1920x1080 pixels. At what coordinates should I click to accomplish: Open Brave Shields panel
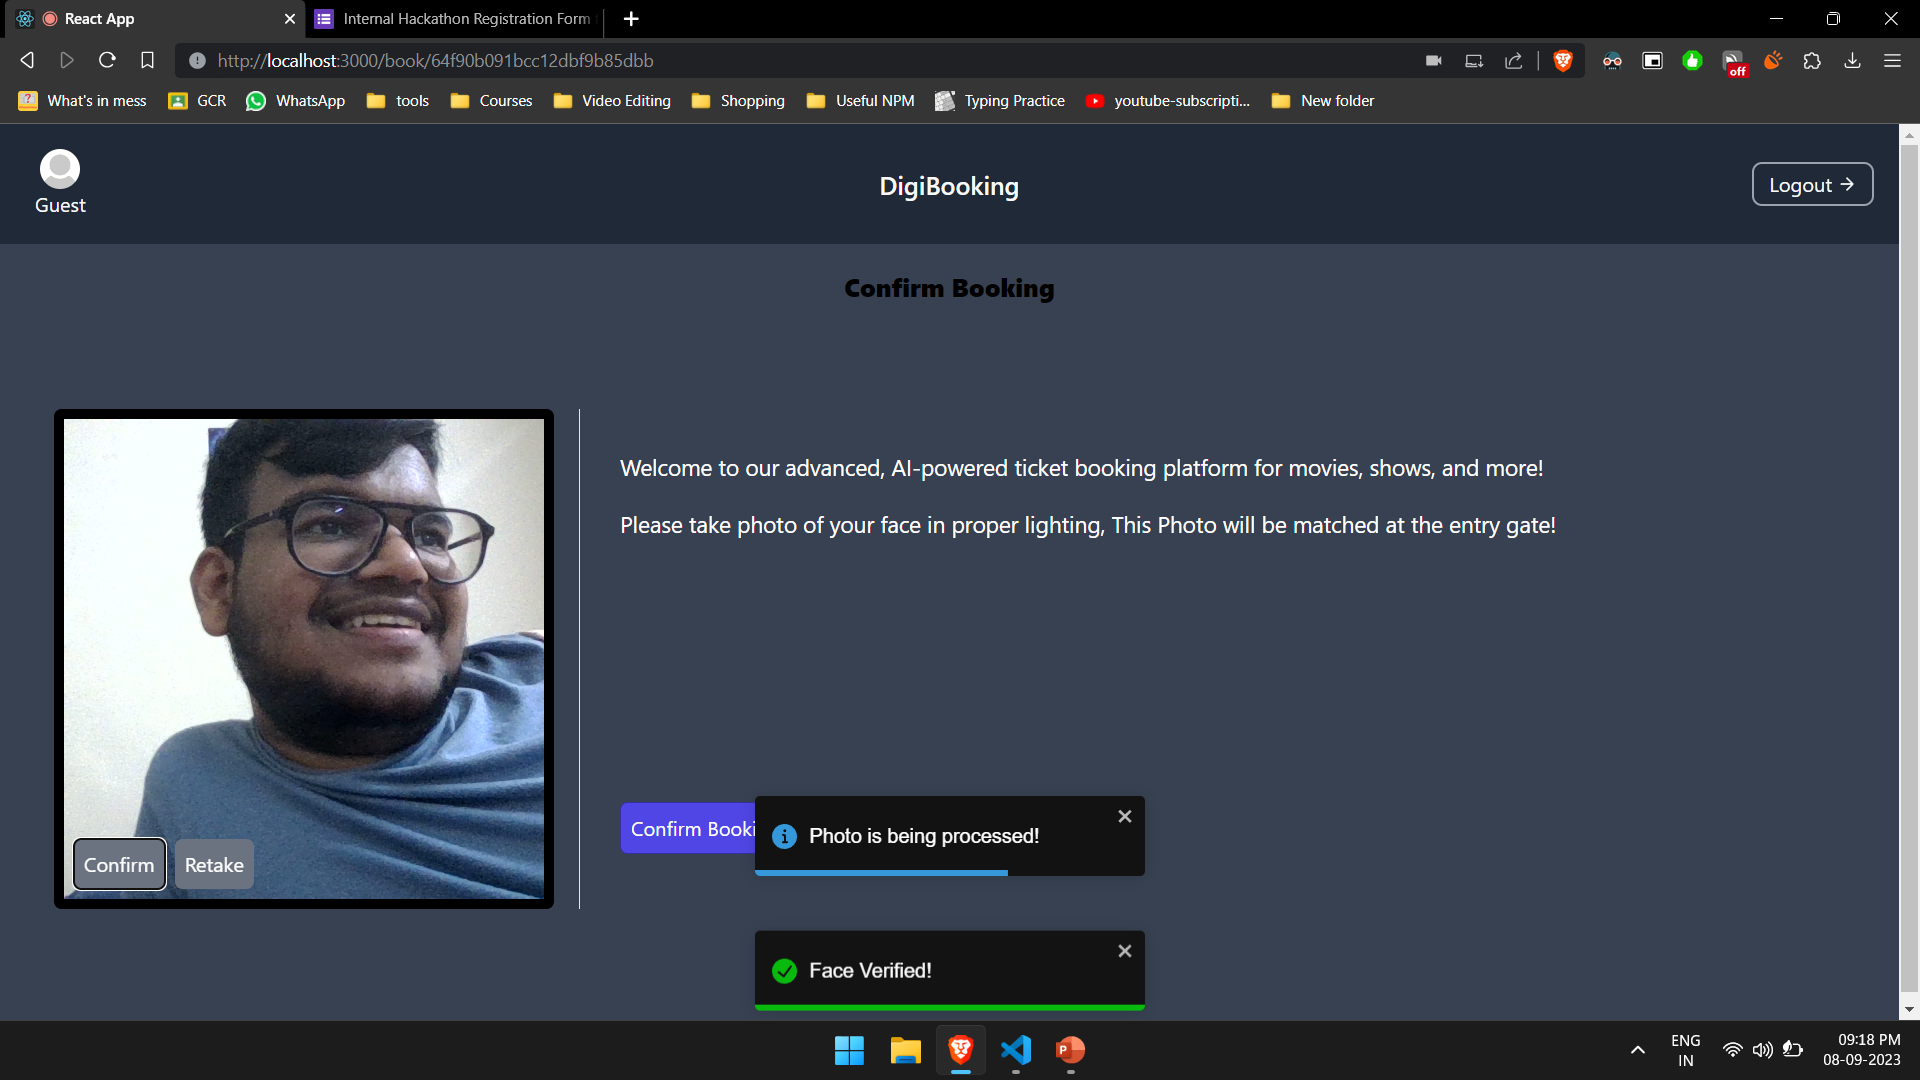click(x=1563, y=60)
